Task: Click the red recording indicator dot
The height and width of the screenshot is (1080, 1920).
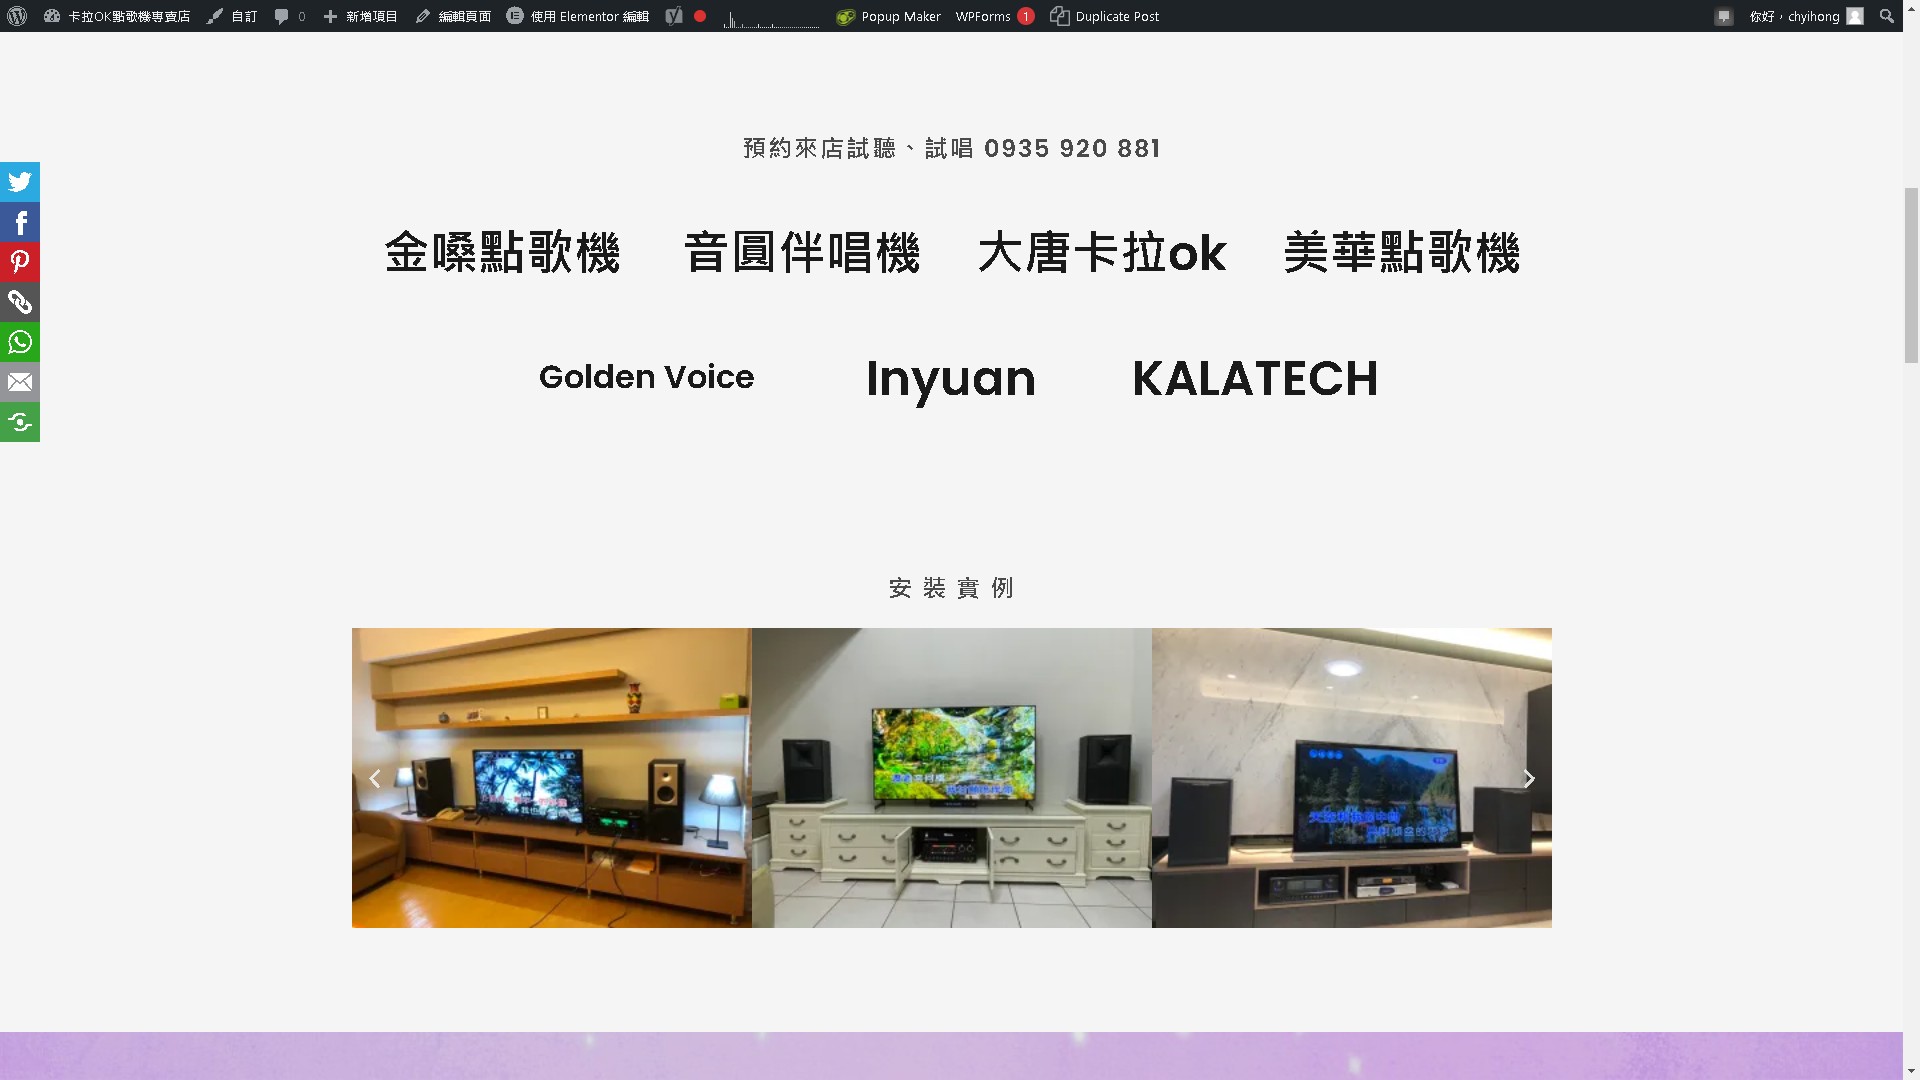Action: click(x=700, y=16)
